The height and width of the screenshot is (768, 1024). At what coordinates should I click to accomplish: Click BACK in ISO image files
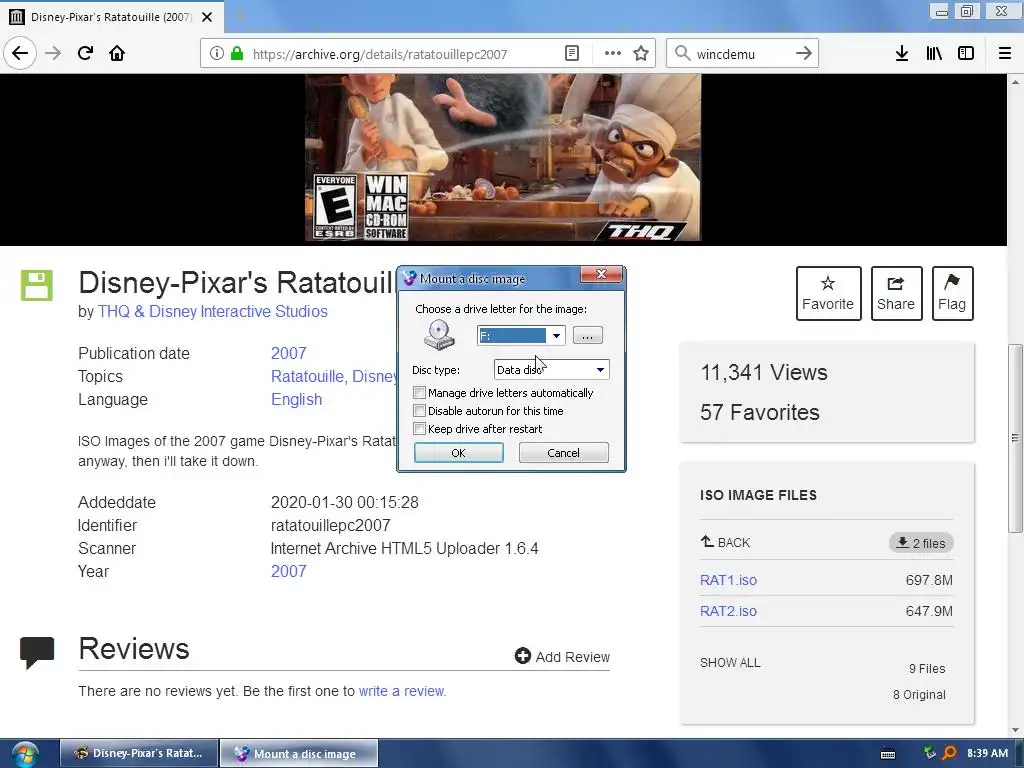coord(726,542)
